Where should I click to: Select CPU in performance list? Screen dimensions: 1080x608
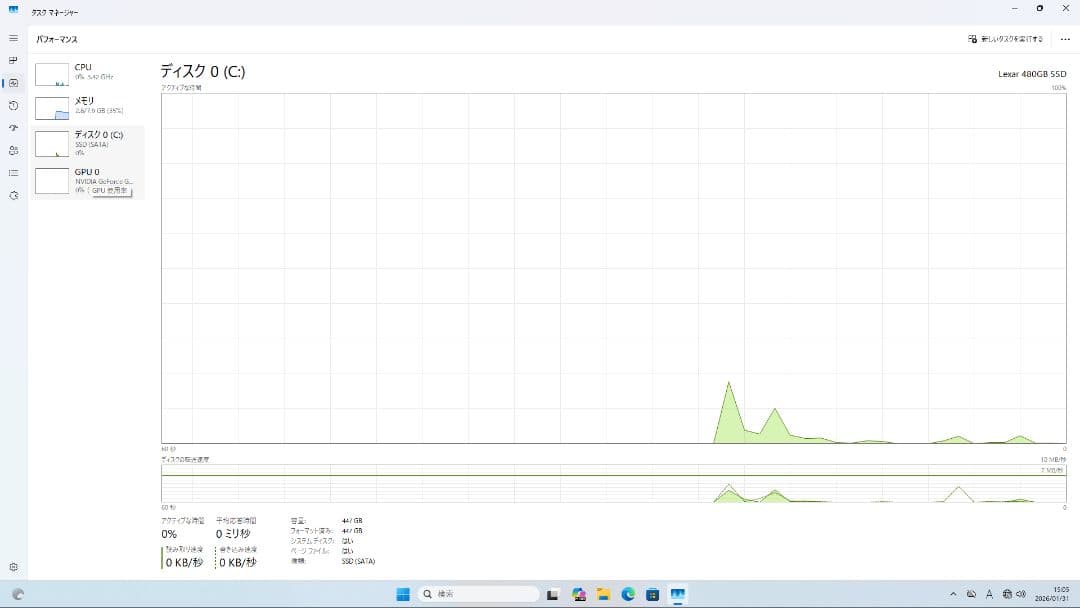click(x=87, y=72)
